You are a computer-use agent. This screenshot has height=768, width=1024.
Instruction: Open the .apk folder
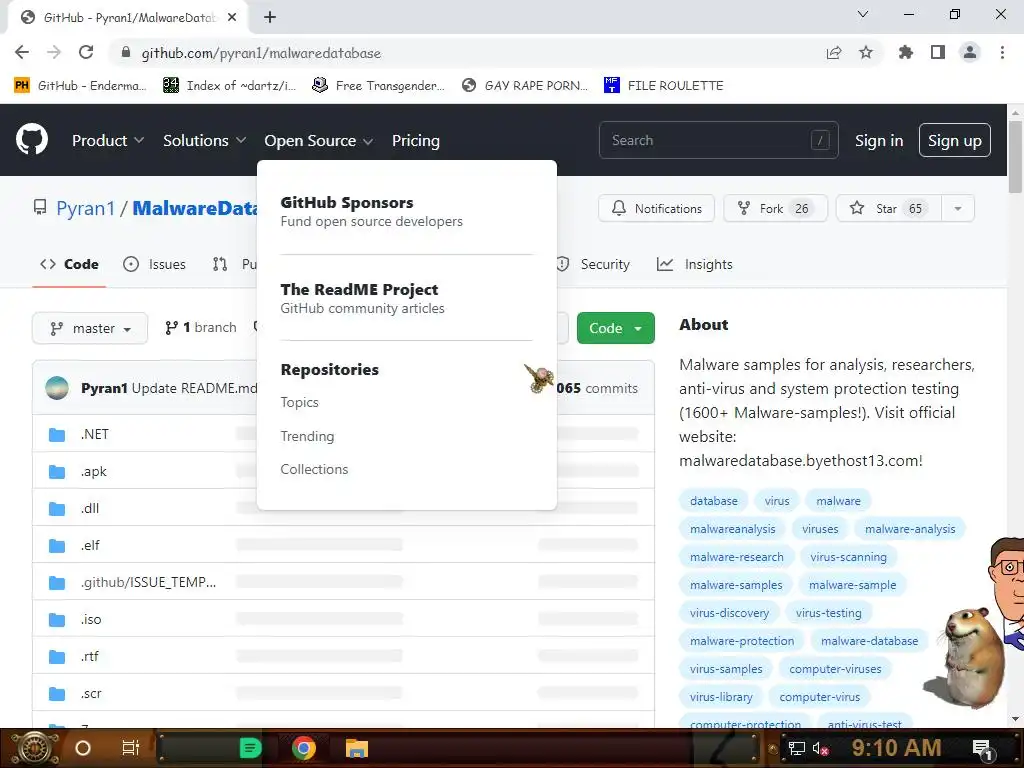click(93, 472)
